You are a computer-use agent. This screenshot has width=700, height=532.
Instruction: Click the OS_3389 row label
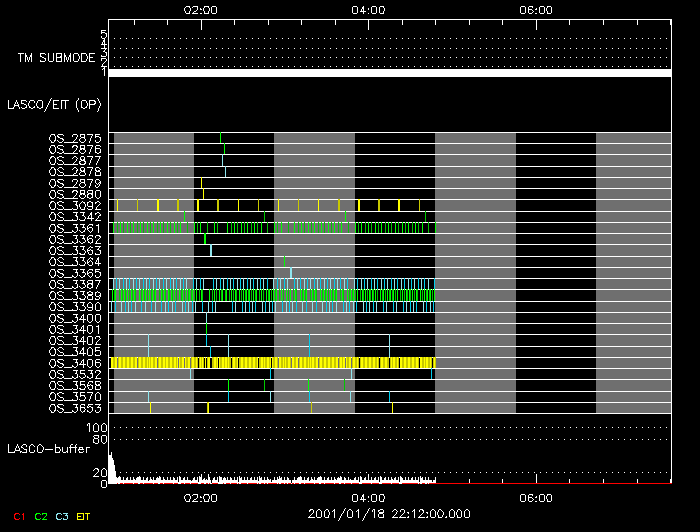coord(75,296)
